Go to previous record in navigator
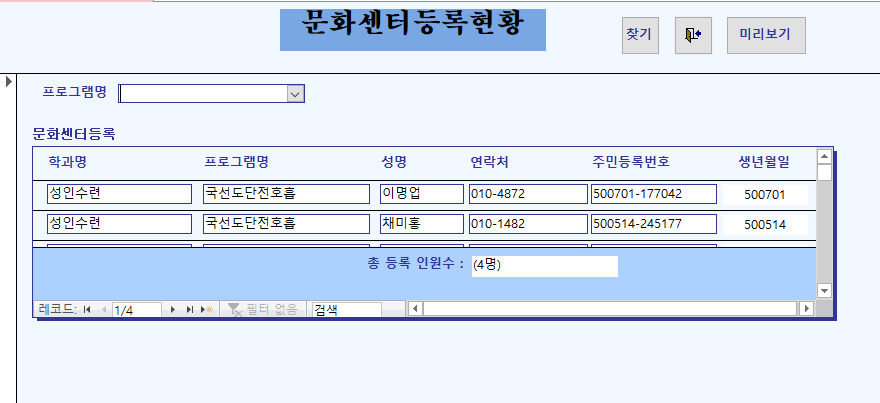 [102, 310]
